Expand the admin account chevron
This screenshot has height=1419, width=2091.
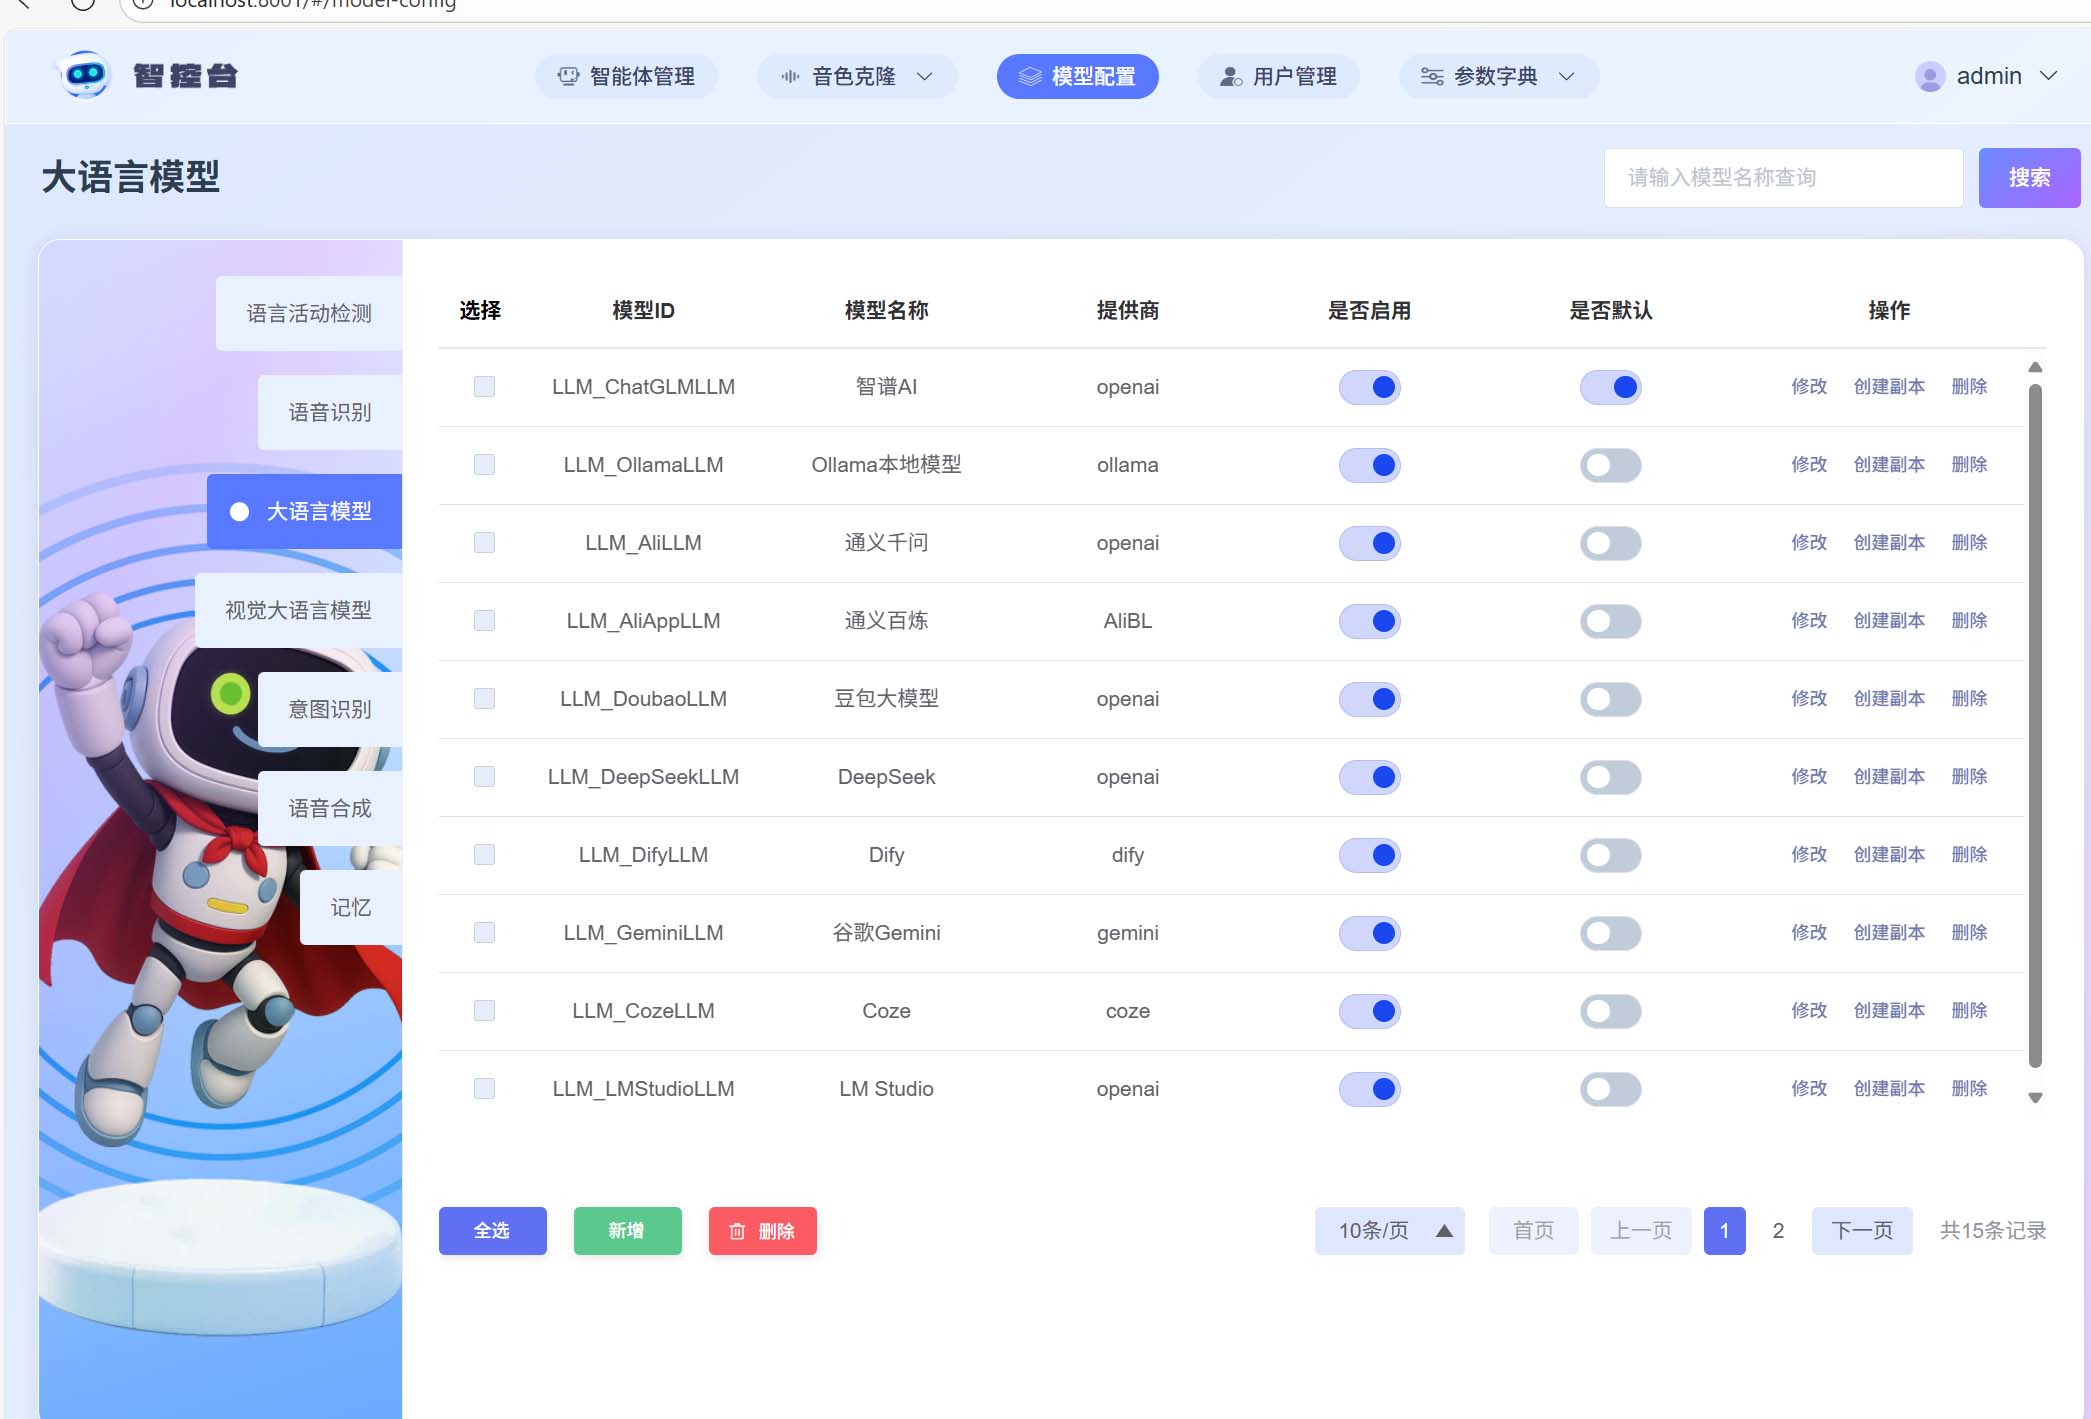pyautogui.click(x=2048, y=76)
